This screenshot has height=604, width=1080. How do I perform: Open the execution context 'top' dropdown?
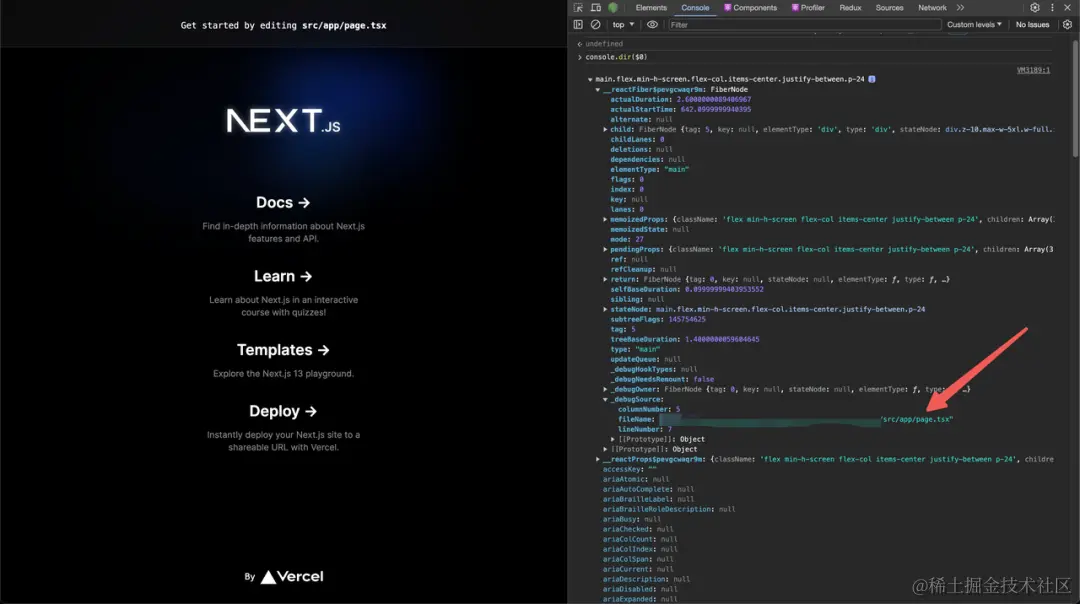click(623, 24)
